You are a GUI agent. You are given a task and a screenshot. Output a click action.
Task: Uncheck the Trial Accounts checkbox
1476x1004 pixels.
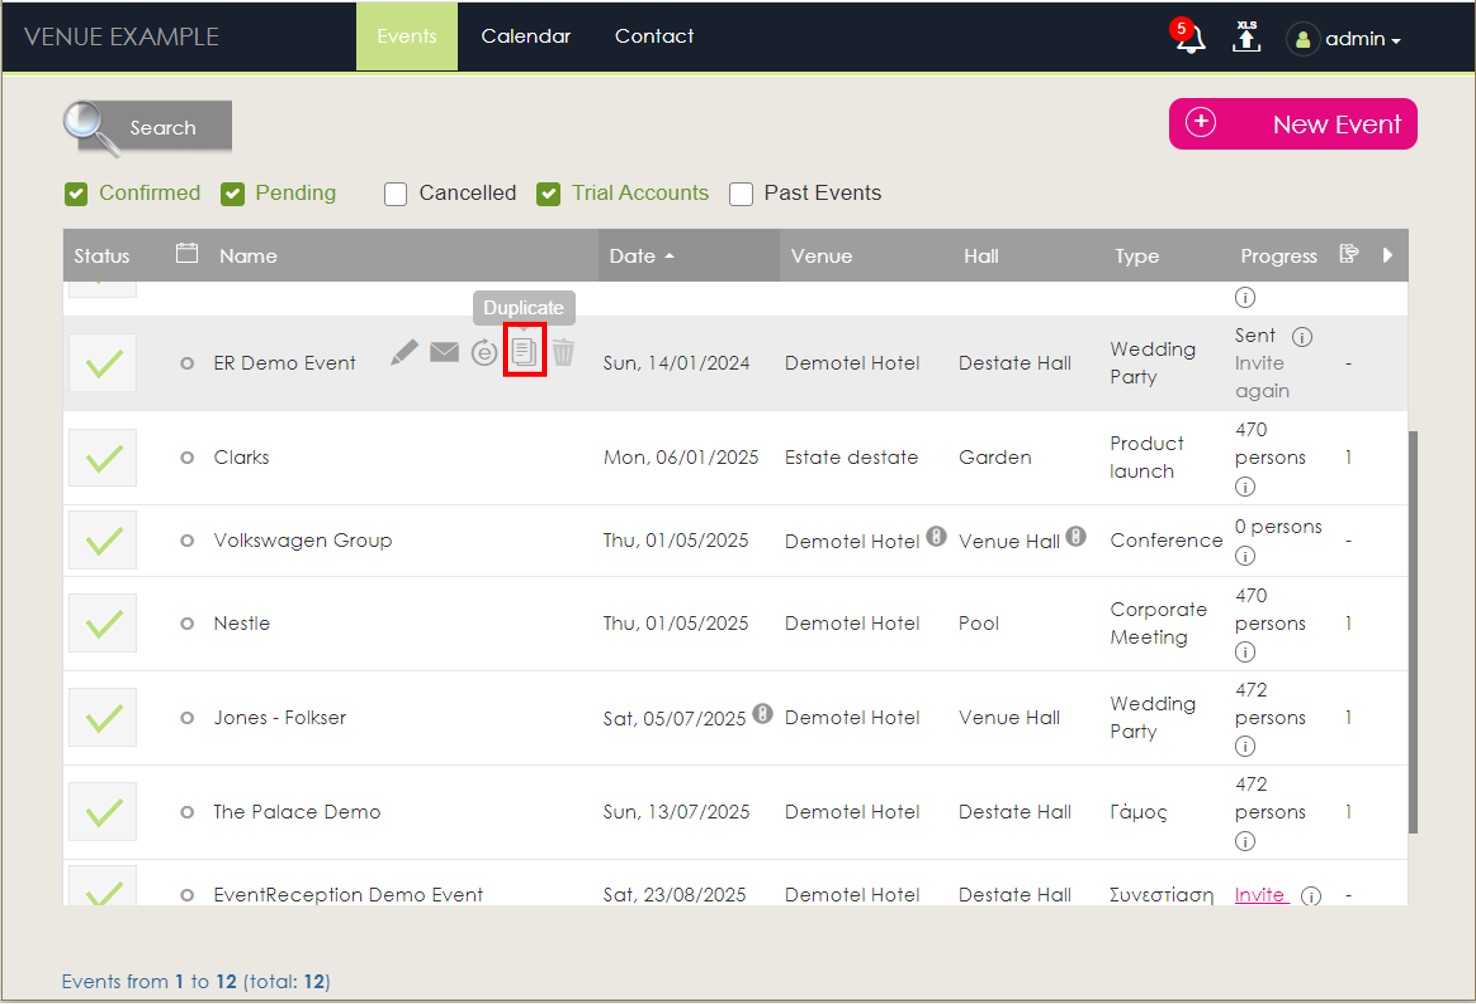point(548,194)
